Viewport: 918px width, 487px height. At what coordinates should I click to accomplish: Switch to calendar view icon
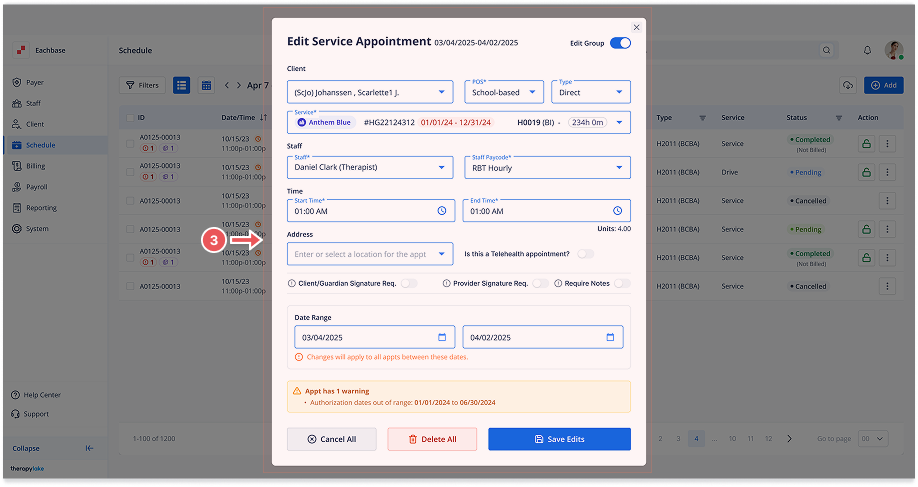206,86
